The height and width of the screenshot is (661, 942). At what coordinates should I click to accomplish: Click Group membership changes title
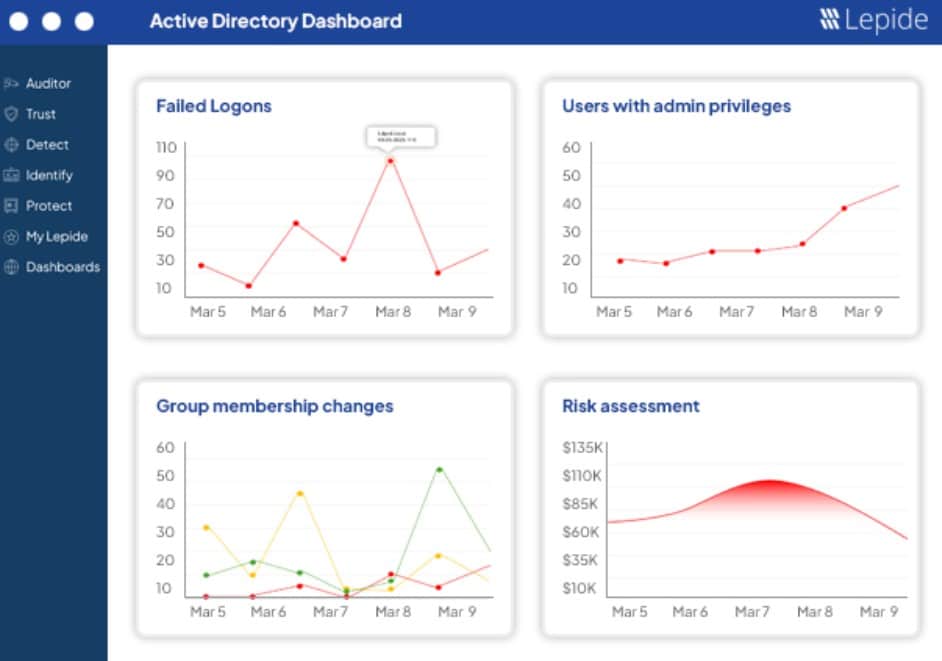[x=275, y=406]
